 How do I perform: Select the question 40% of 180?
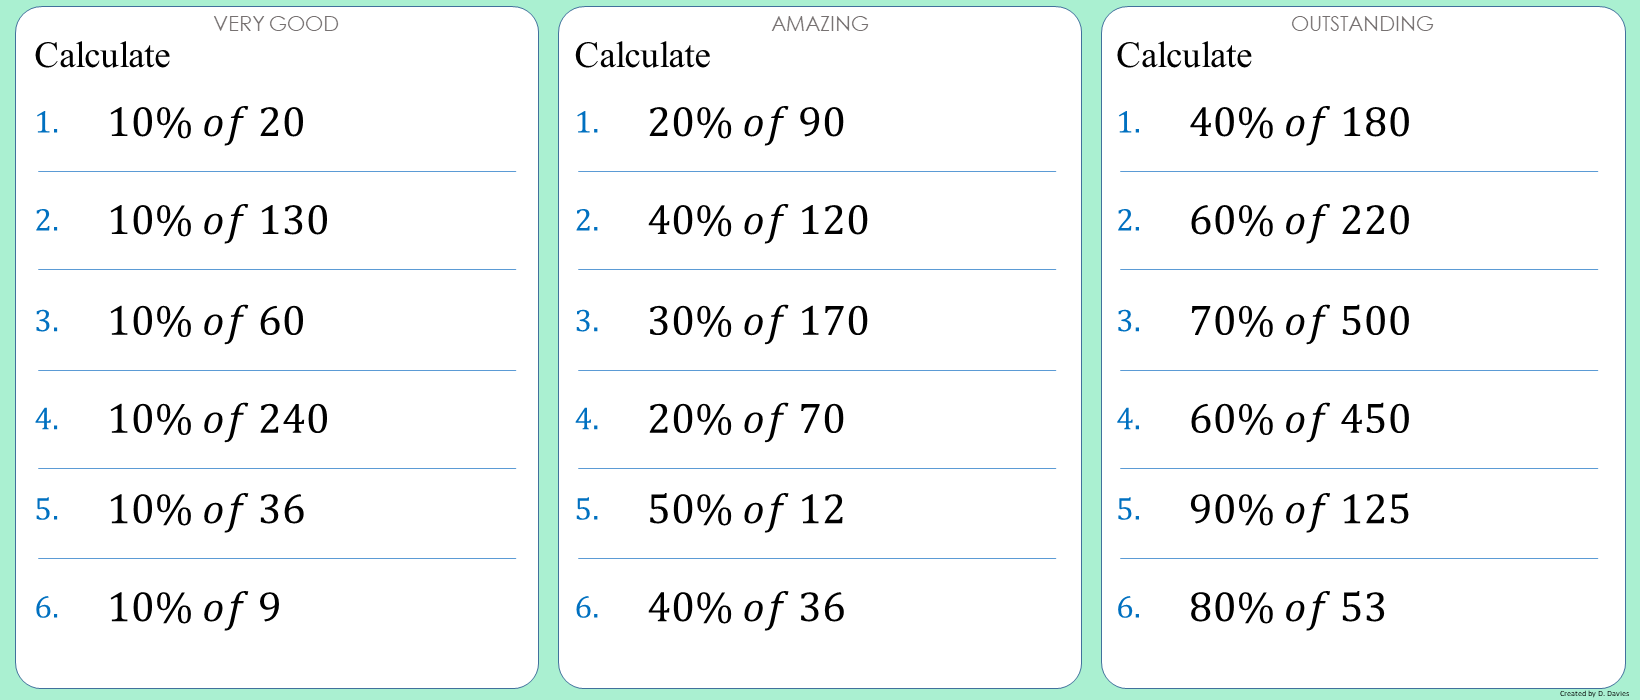(x=1299, y=123)
